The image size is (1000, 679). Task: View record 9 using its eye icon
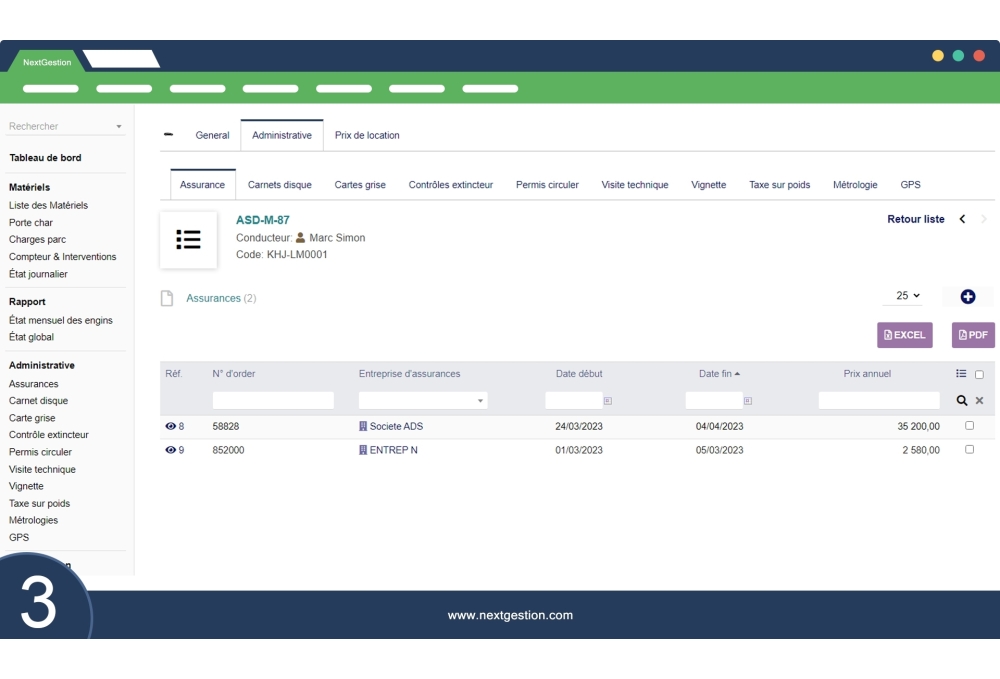[x=170, y=450]
